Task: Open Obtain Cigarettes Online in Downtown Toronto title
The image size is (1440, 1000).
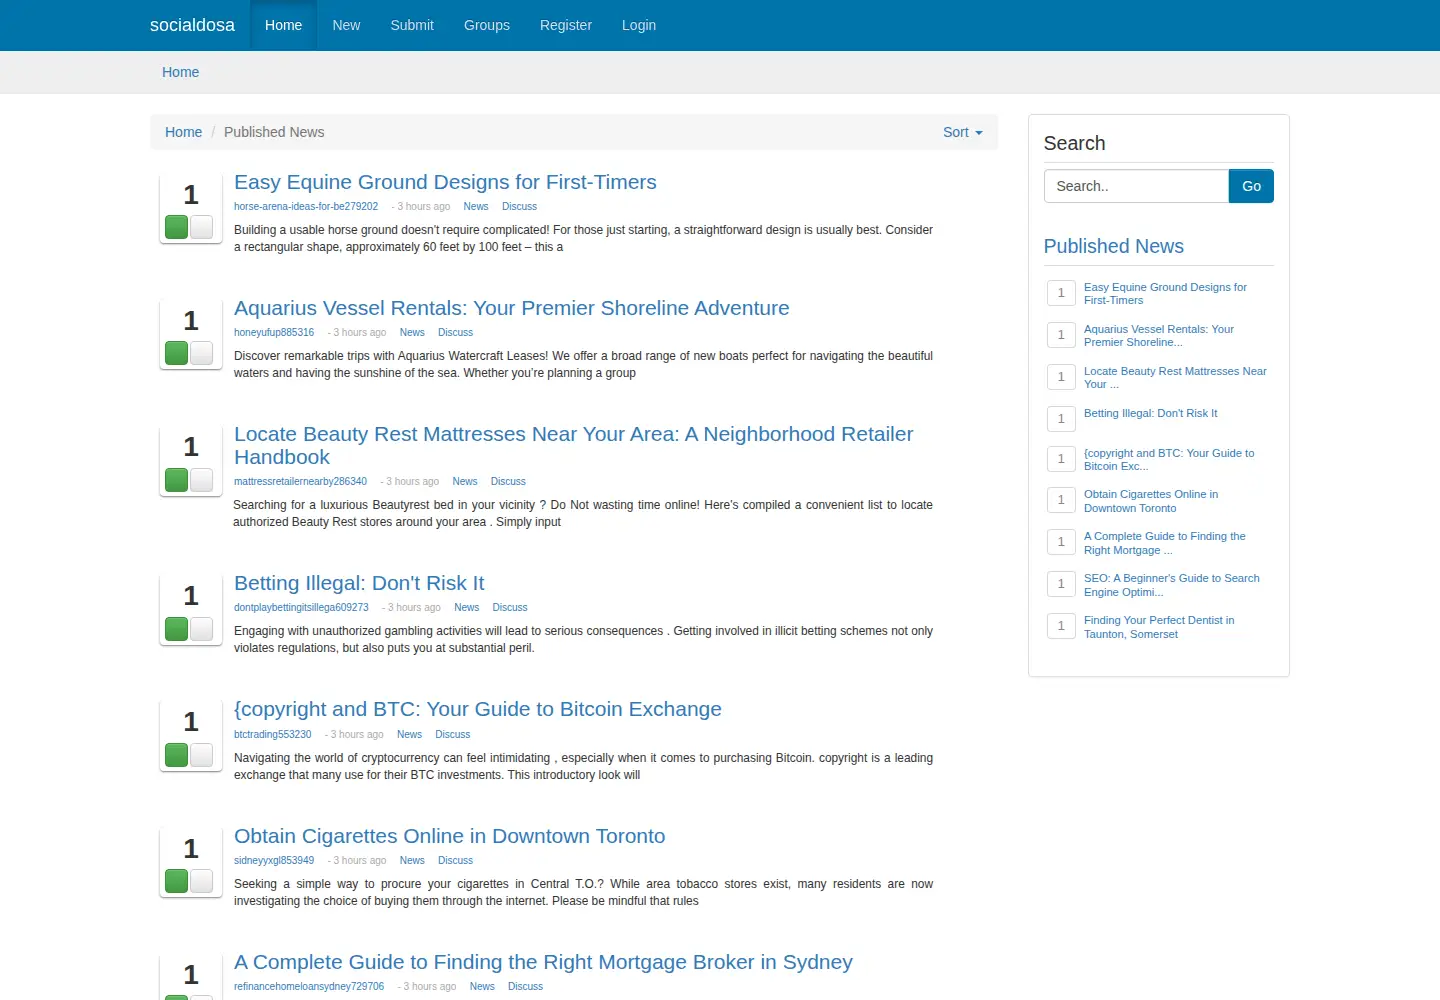Action: (x=449, y=836)
